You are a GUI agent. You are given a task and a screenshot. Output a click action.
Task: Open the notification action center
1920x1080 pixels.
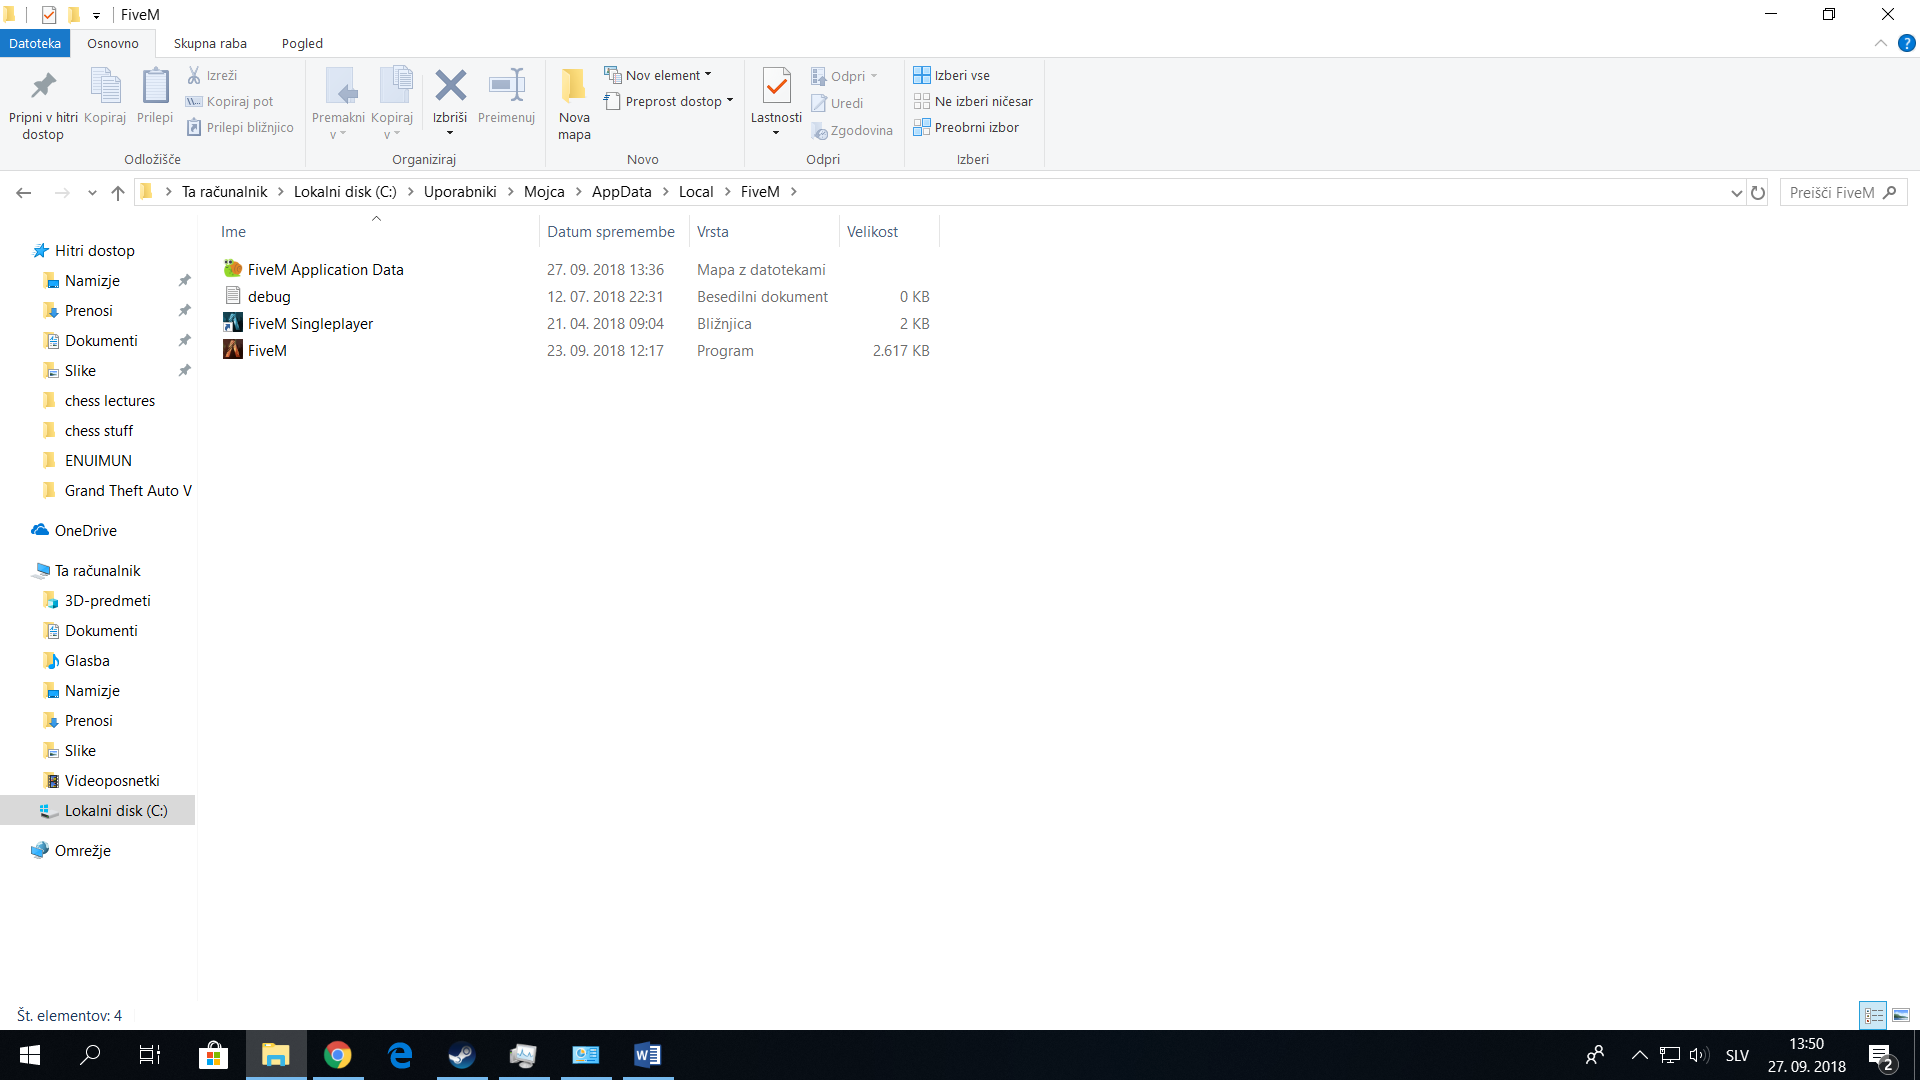pos(1881,1055)
